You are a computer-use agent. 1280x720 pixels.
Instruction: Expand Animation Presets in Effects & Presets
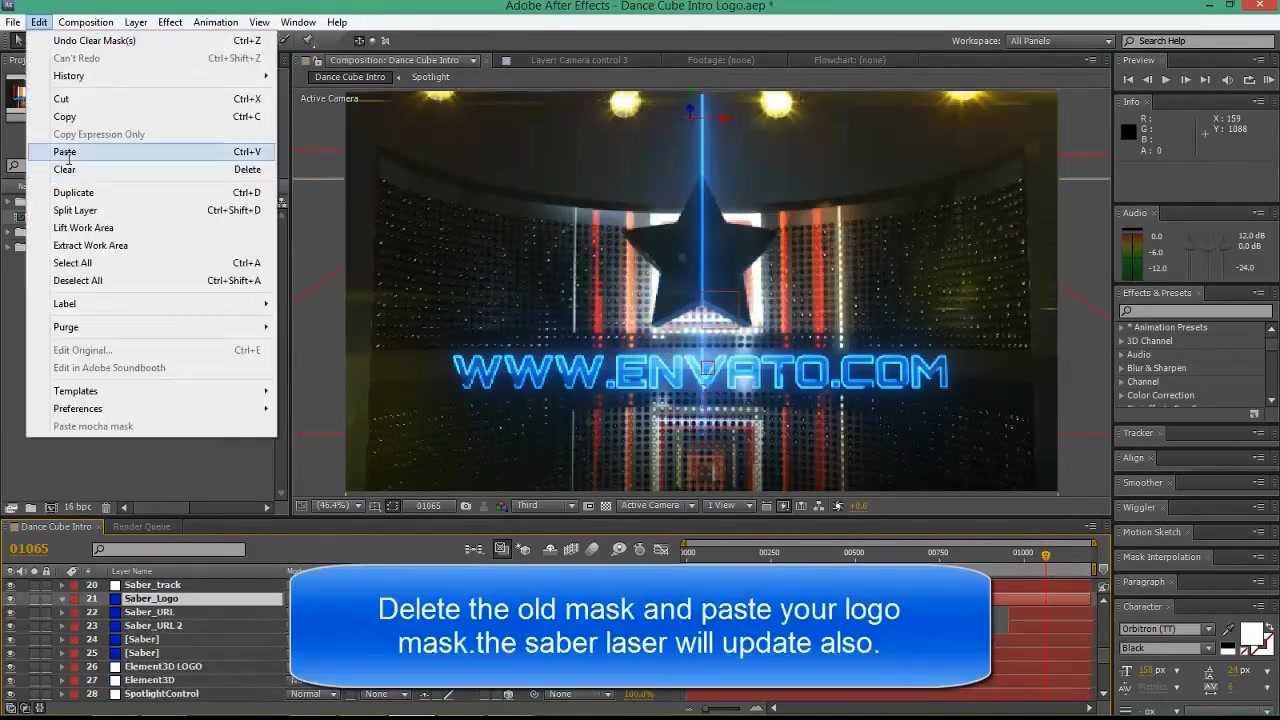pos(1121,327)
